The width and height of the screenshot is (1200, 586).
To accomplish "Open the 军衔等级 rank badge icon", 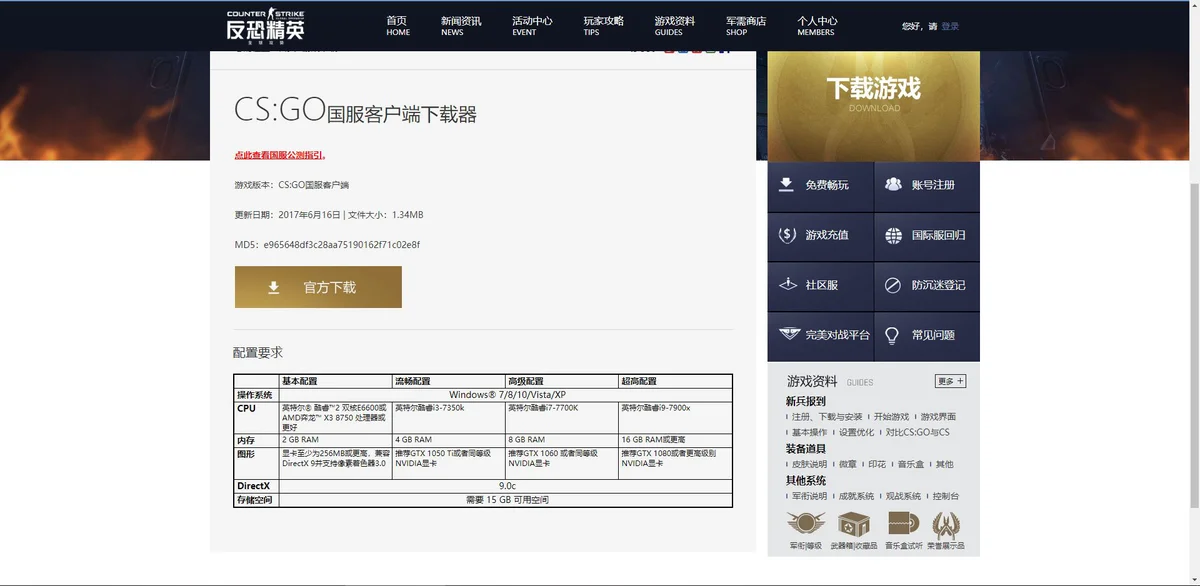I will pyautogui.click(x=805, y=524).
